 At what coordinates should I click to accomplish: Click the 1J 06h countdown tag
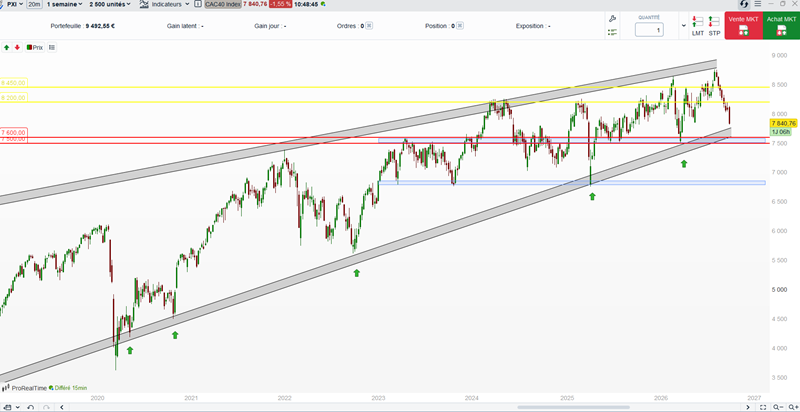coord(779,132)
